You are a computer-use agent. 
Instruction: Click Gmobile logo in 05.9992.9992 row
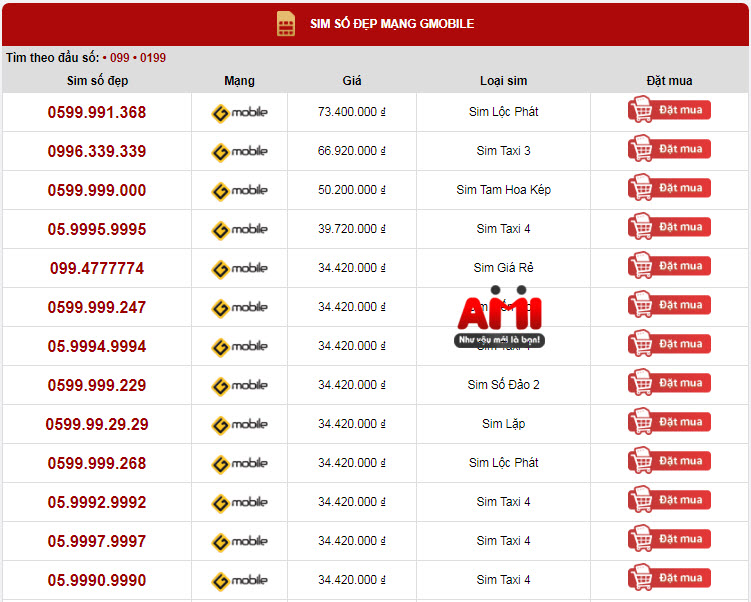[x=239, y=503]
